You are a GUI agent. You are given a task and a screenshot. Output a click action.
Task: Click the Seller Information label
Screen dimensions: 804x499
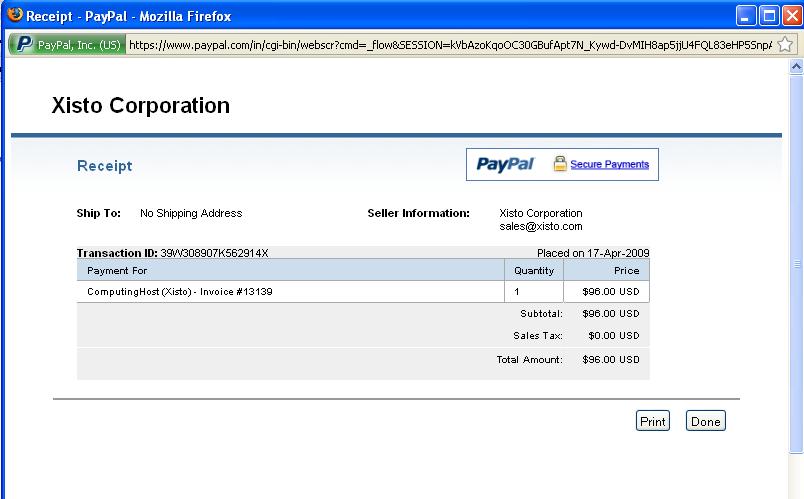[418, 213]
